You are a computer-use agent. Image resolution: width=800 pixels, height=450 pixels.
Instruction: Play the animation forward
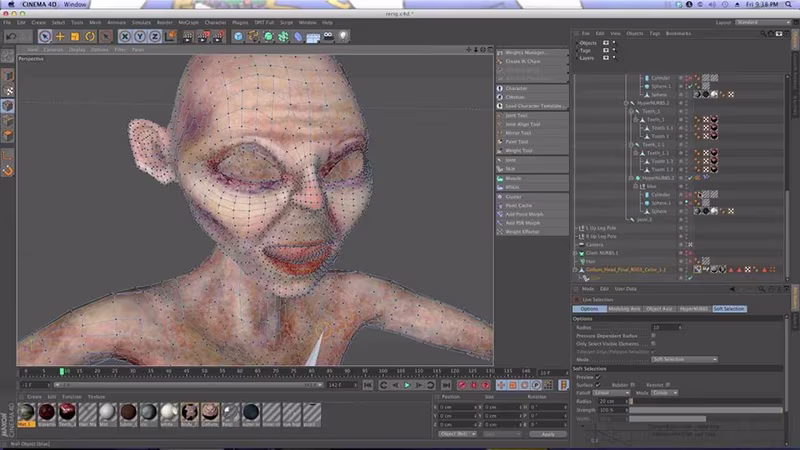coord(407,385)
